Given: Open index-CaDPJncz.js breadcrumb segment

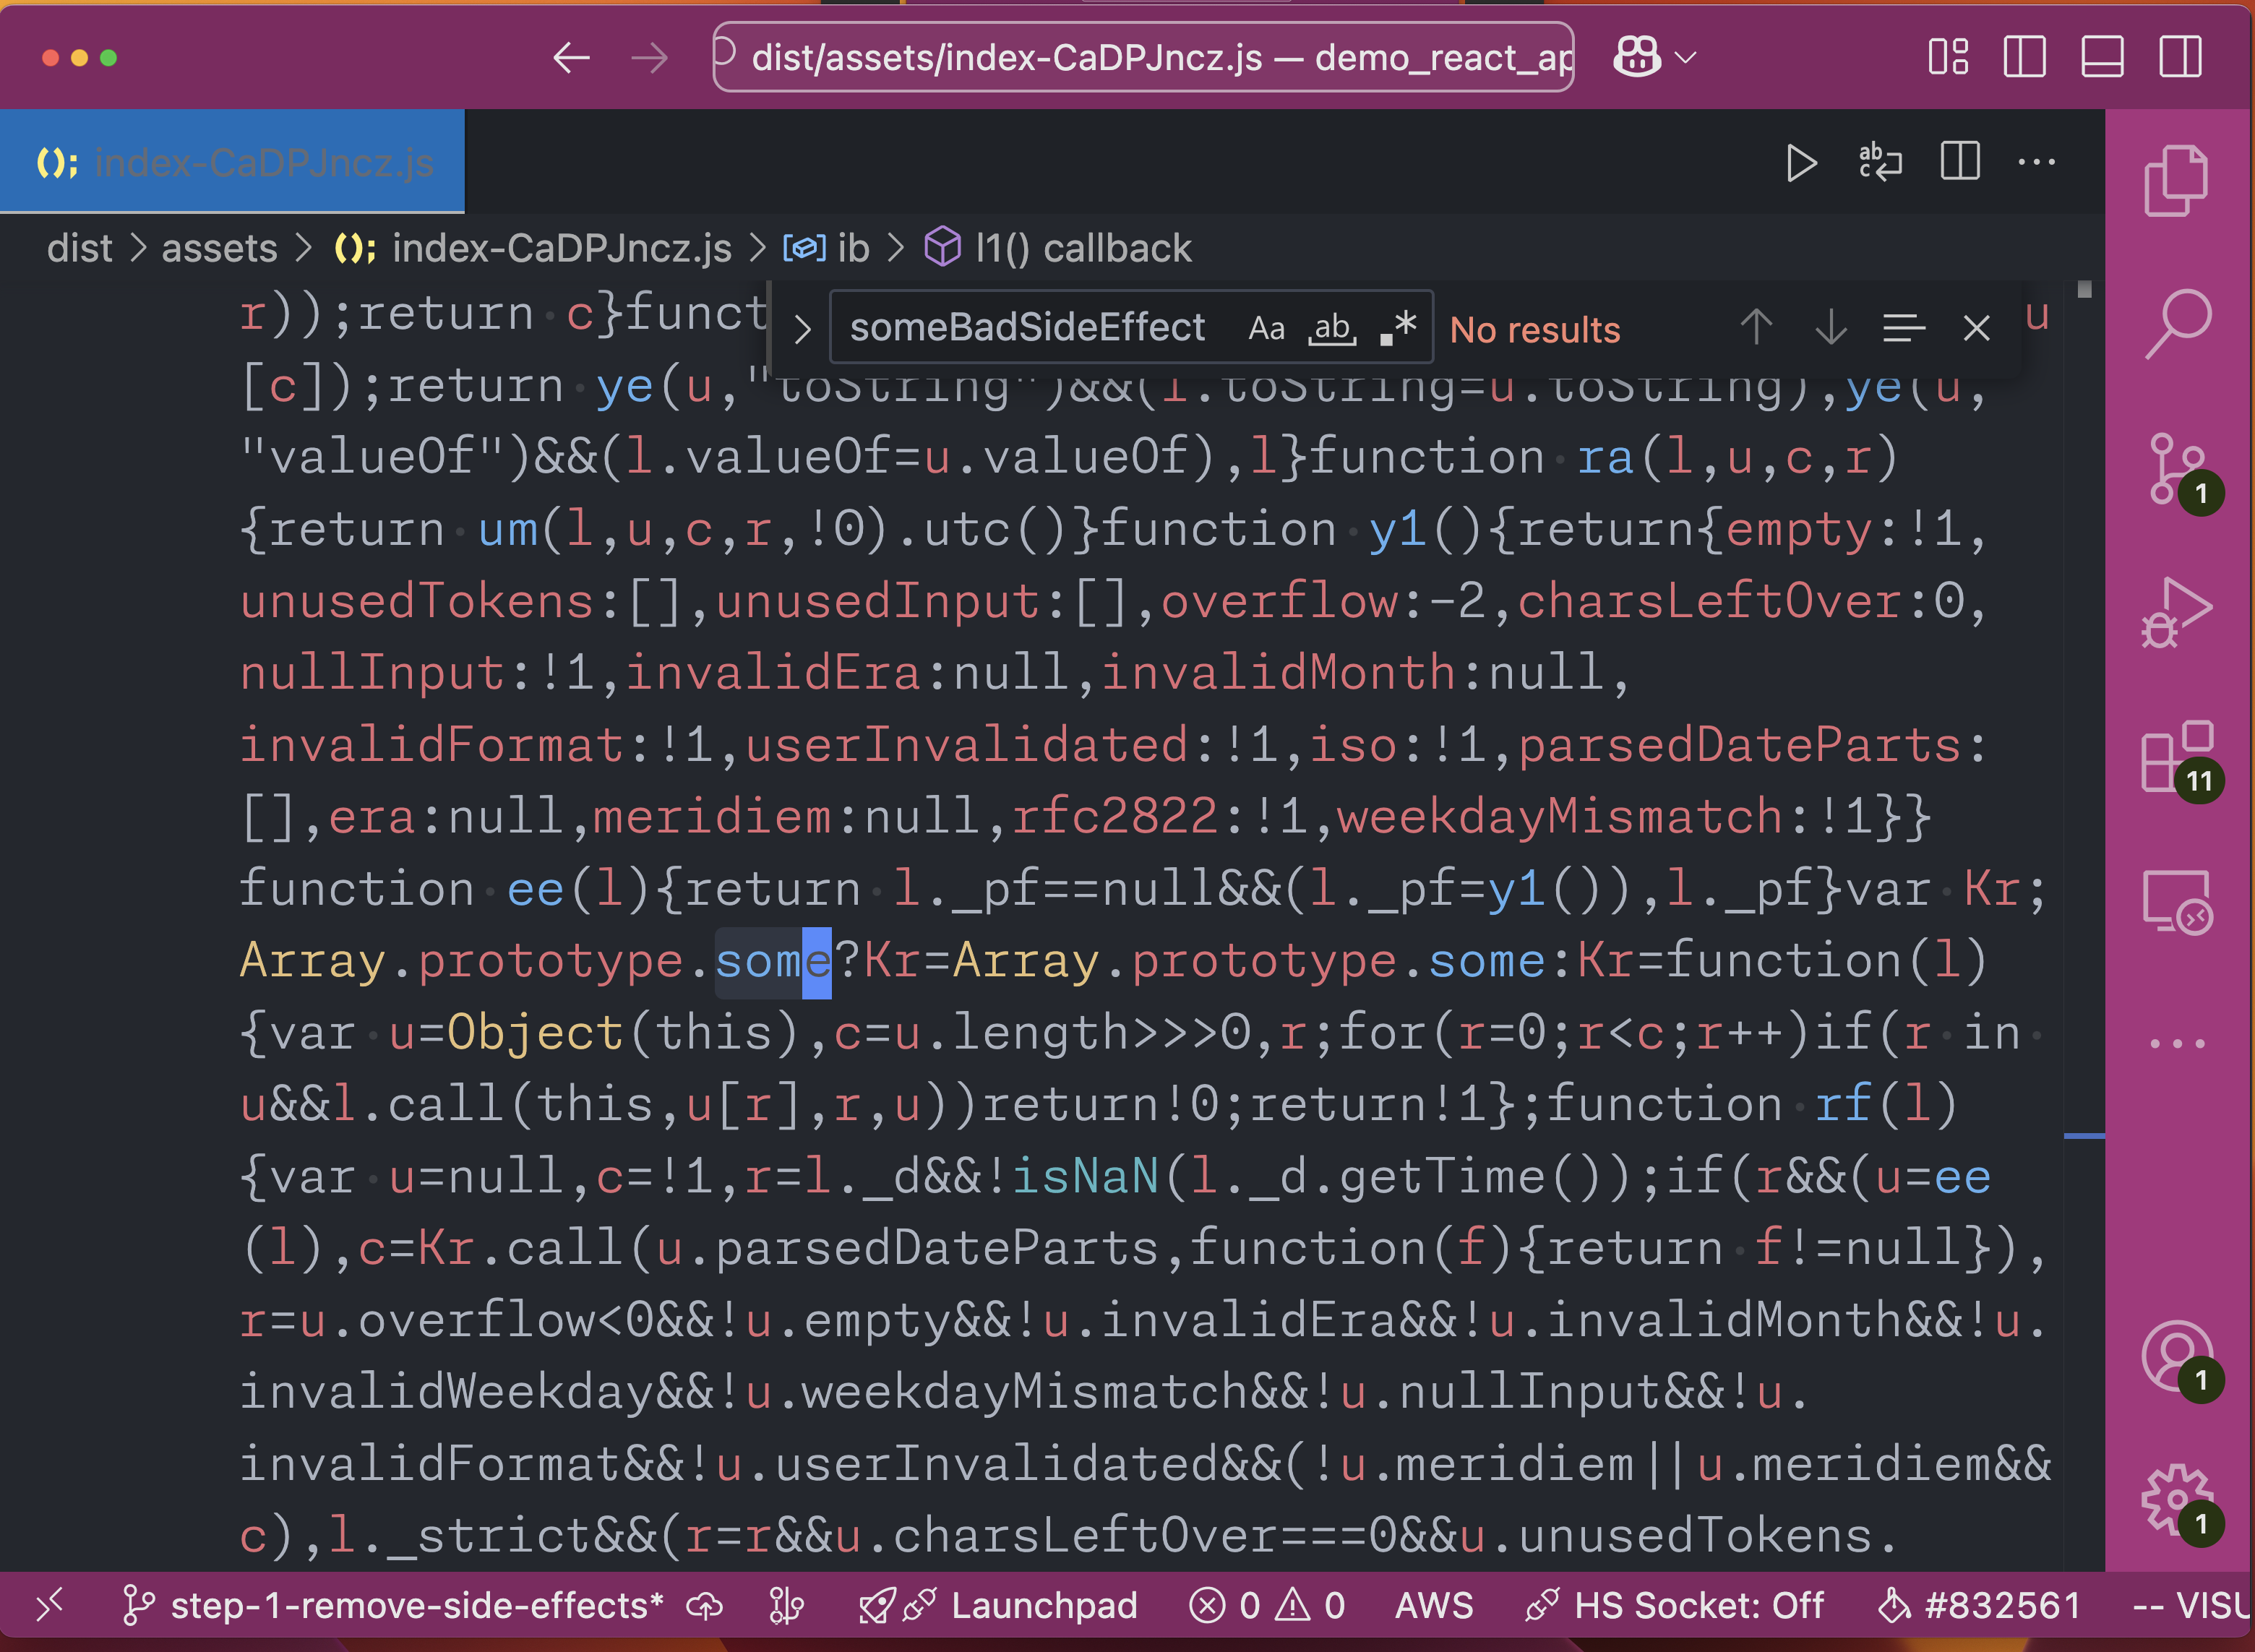Looking at the screenshot, I should (533, 248).
